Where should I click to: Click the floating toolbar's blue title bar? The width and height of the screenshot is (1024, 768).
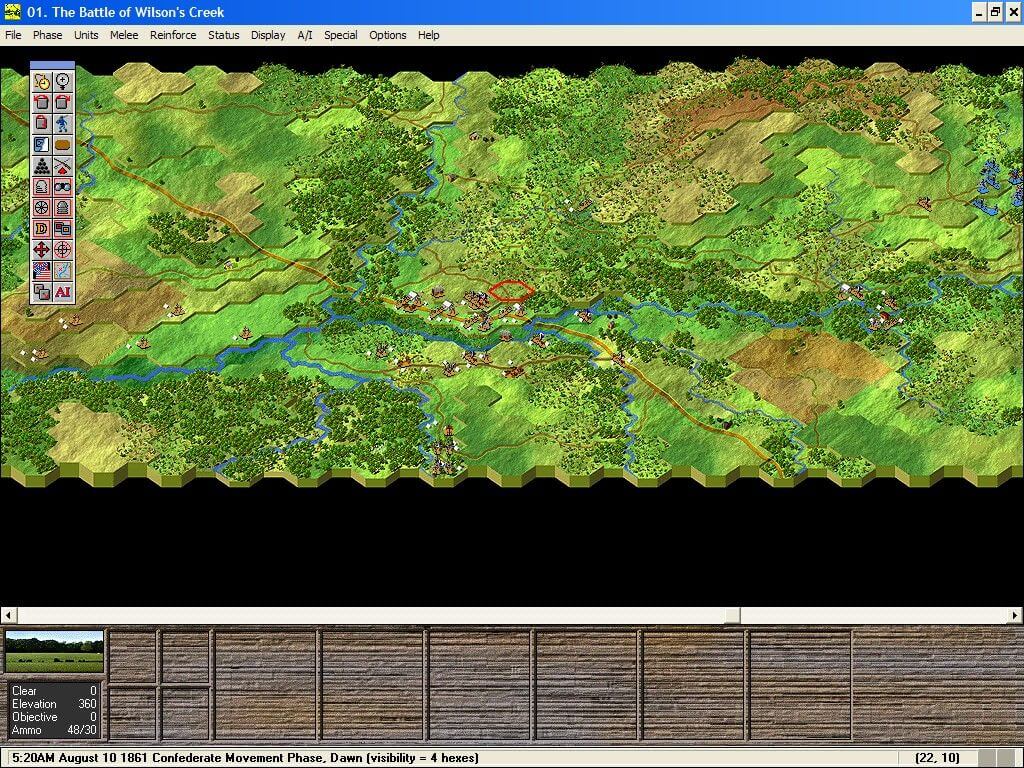pos(52,65)
